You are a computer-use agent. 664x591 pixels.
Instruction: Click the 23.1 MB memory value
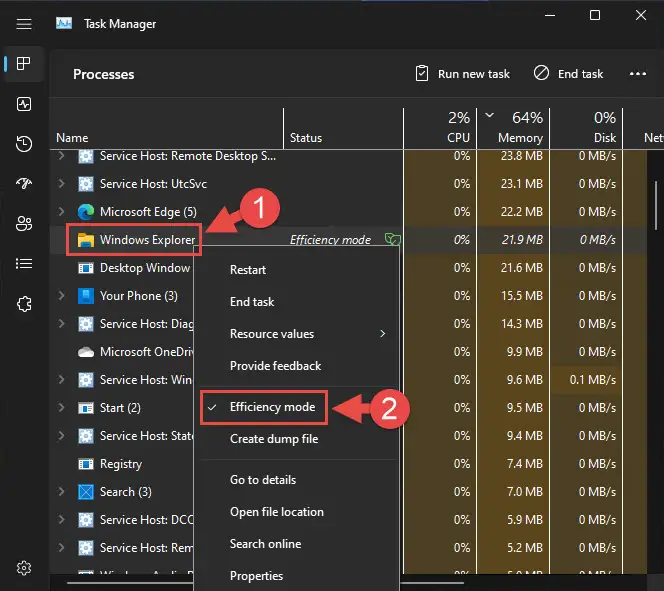pyautogui.click(x=521, y=184)
